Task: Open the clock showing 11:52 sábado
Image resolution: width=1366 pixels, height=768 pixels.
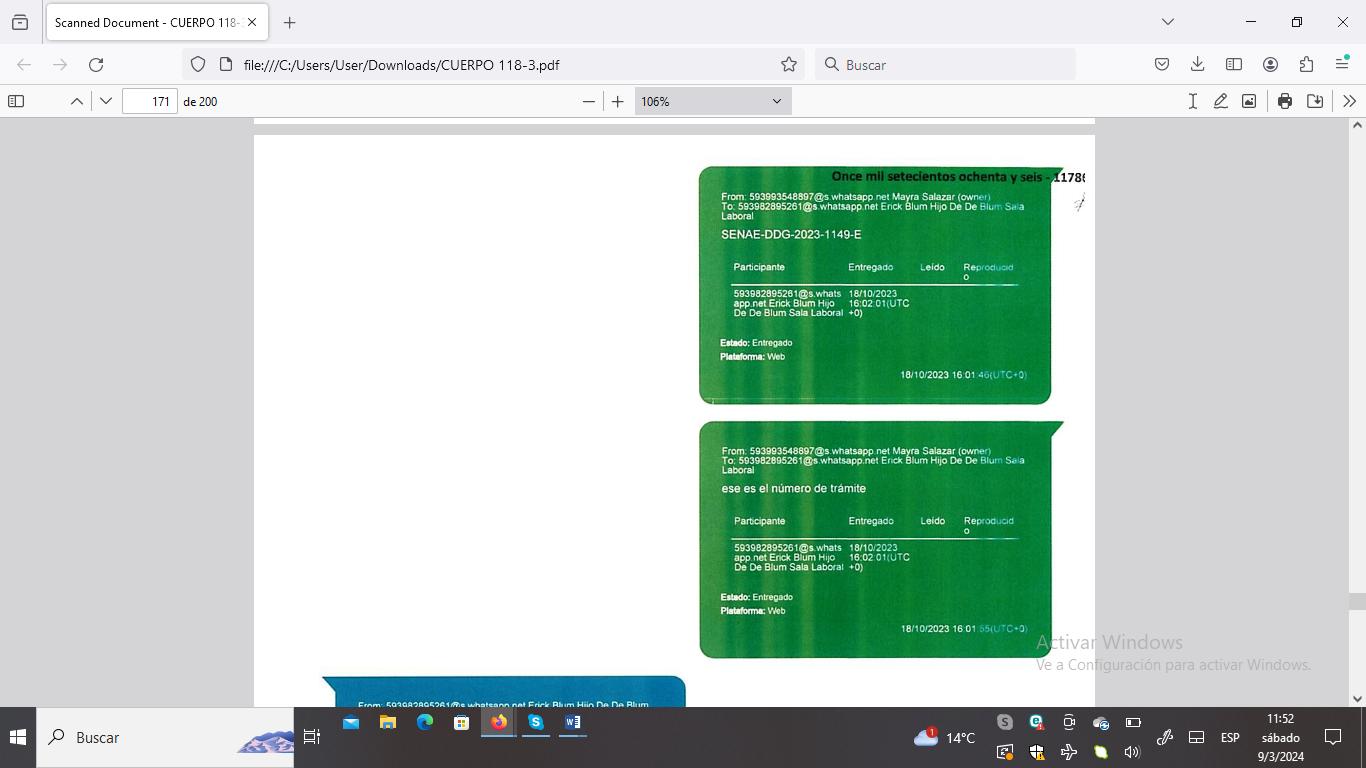Action: tap(1280, 737)
